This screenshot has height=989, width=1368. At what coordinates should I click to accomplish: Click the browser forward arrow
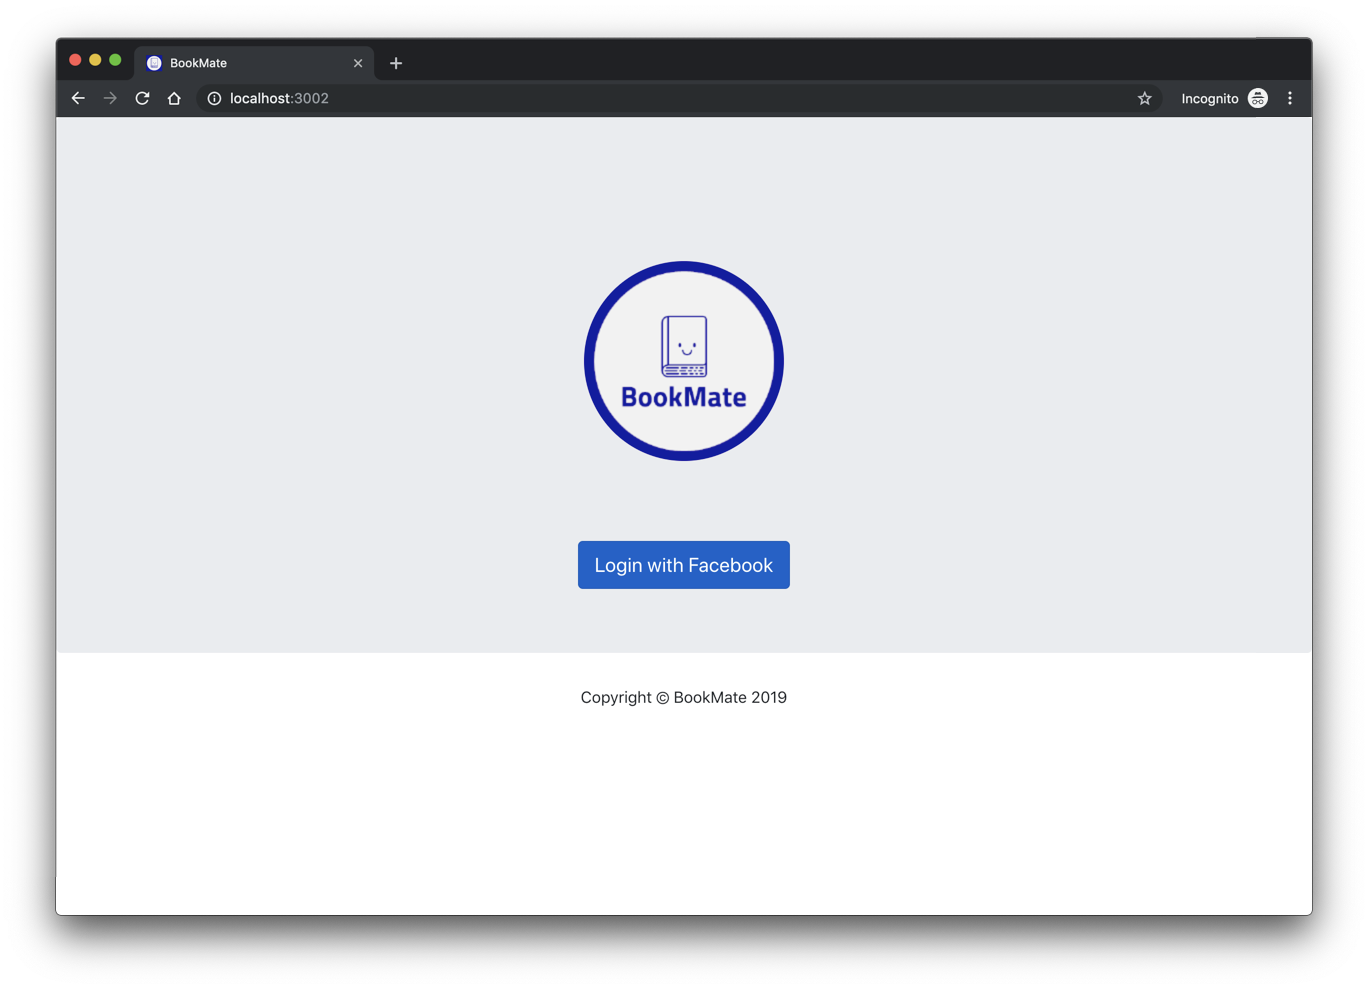110,98
